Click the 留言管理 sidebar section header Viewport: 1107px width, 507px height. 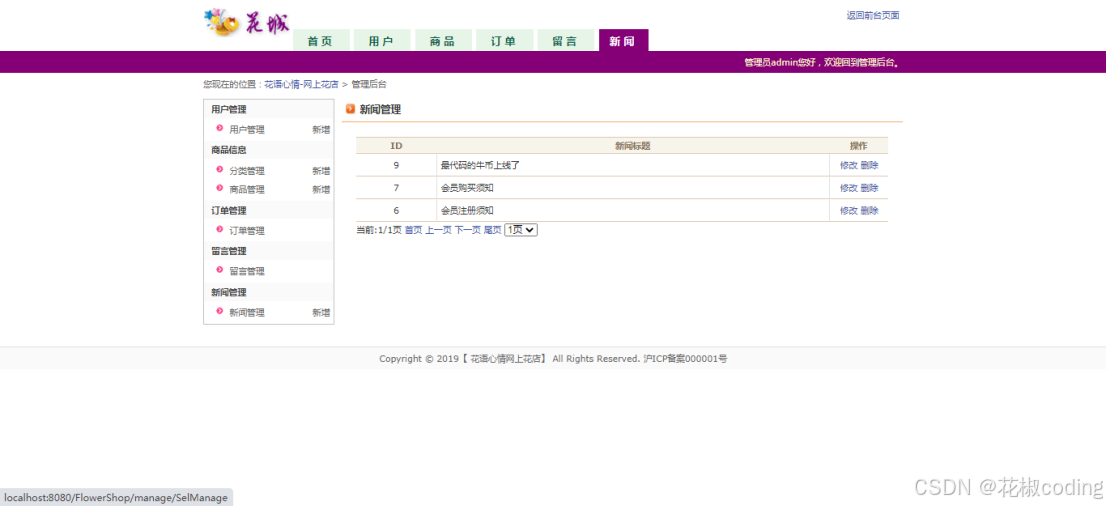click(x=229, y=251)
